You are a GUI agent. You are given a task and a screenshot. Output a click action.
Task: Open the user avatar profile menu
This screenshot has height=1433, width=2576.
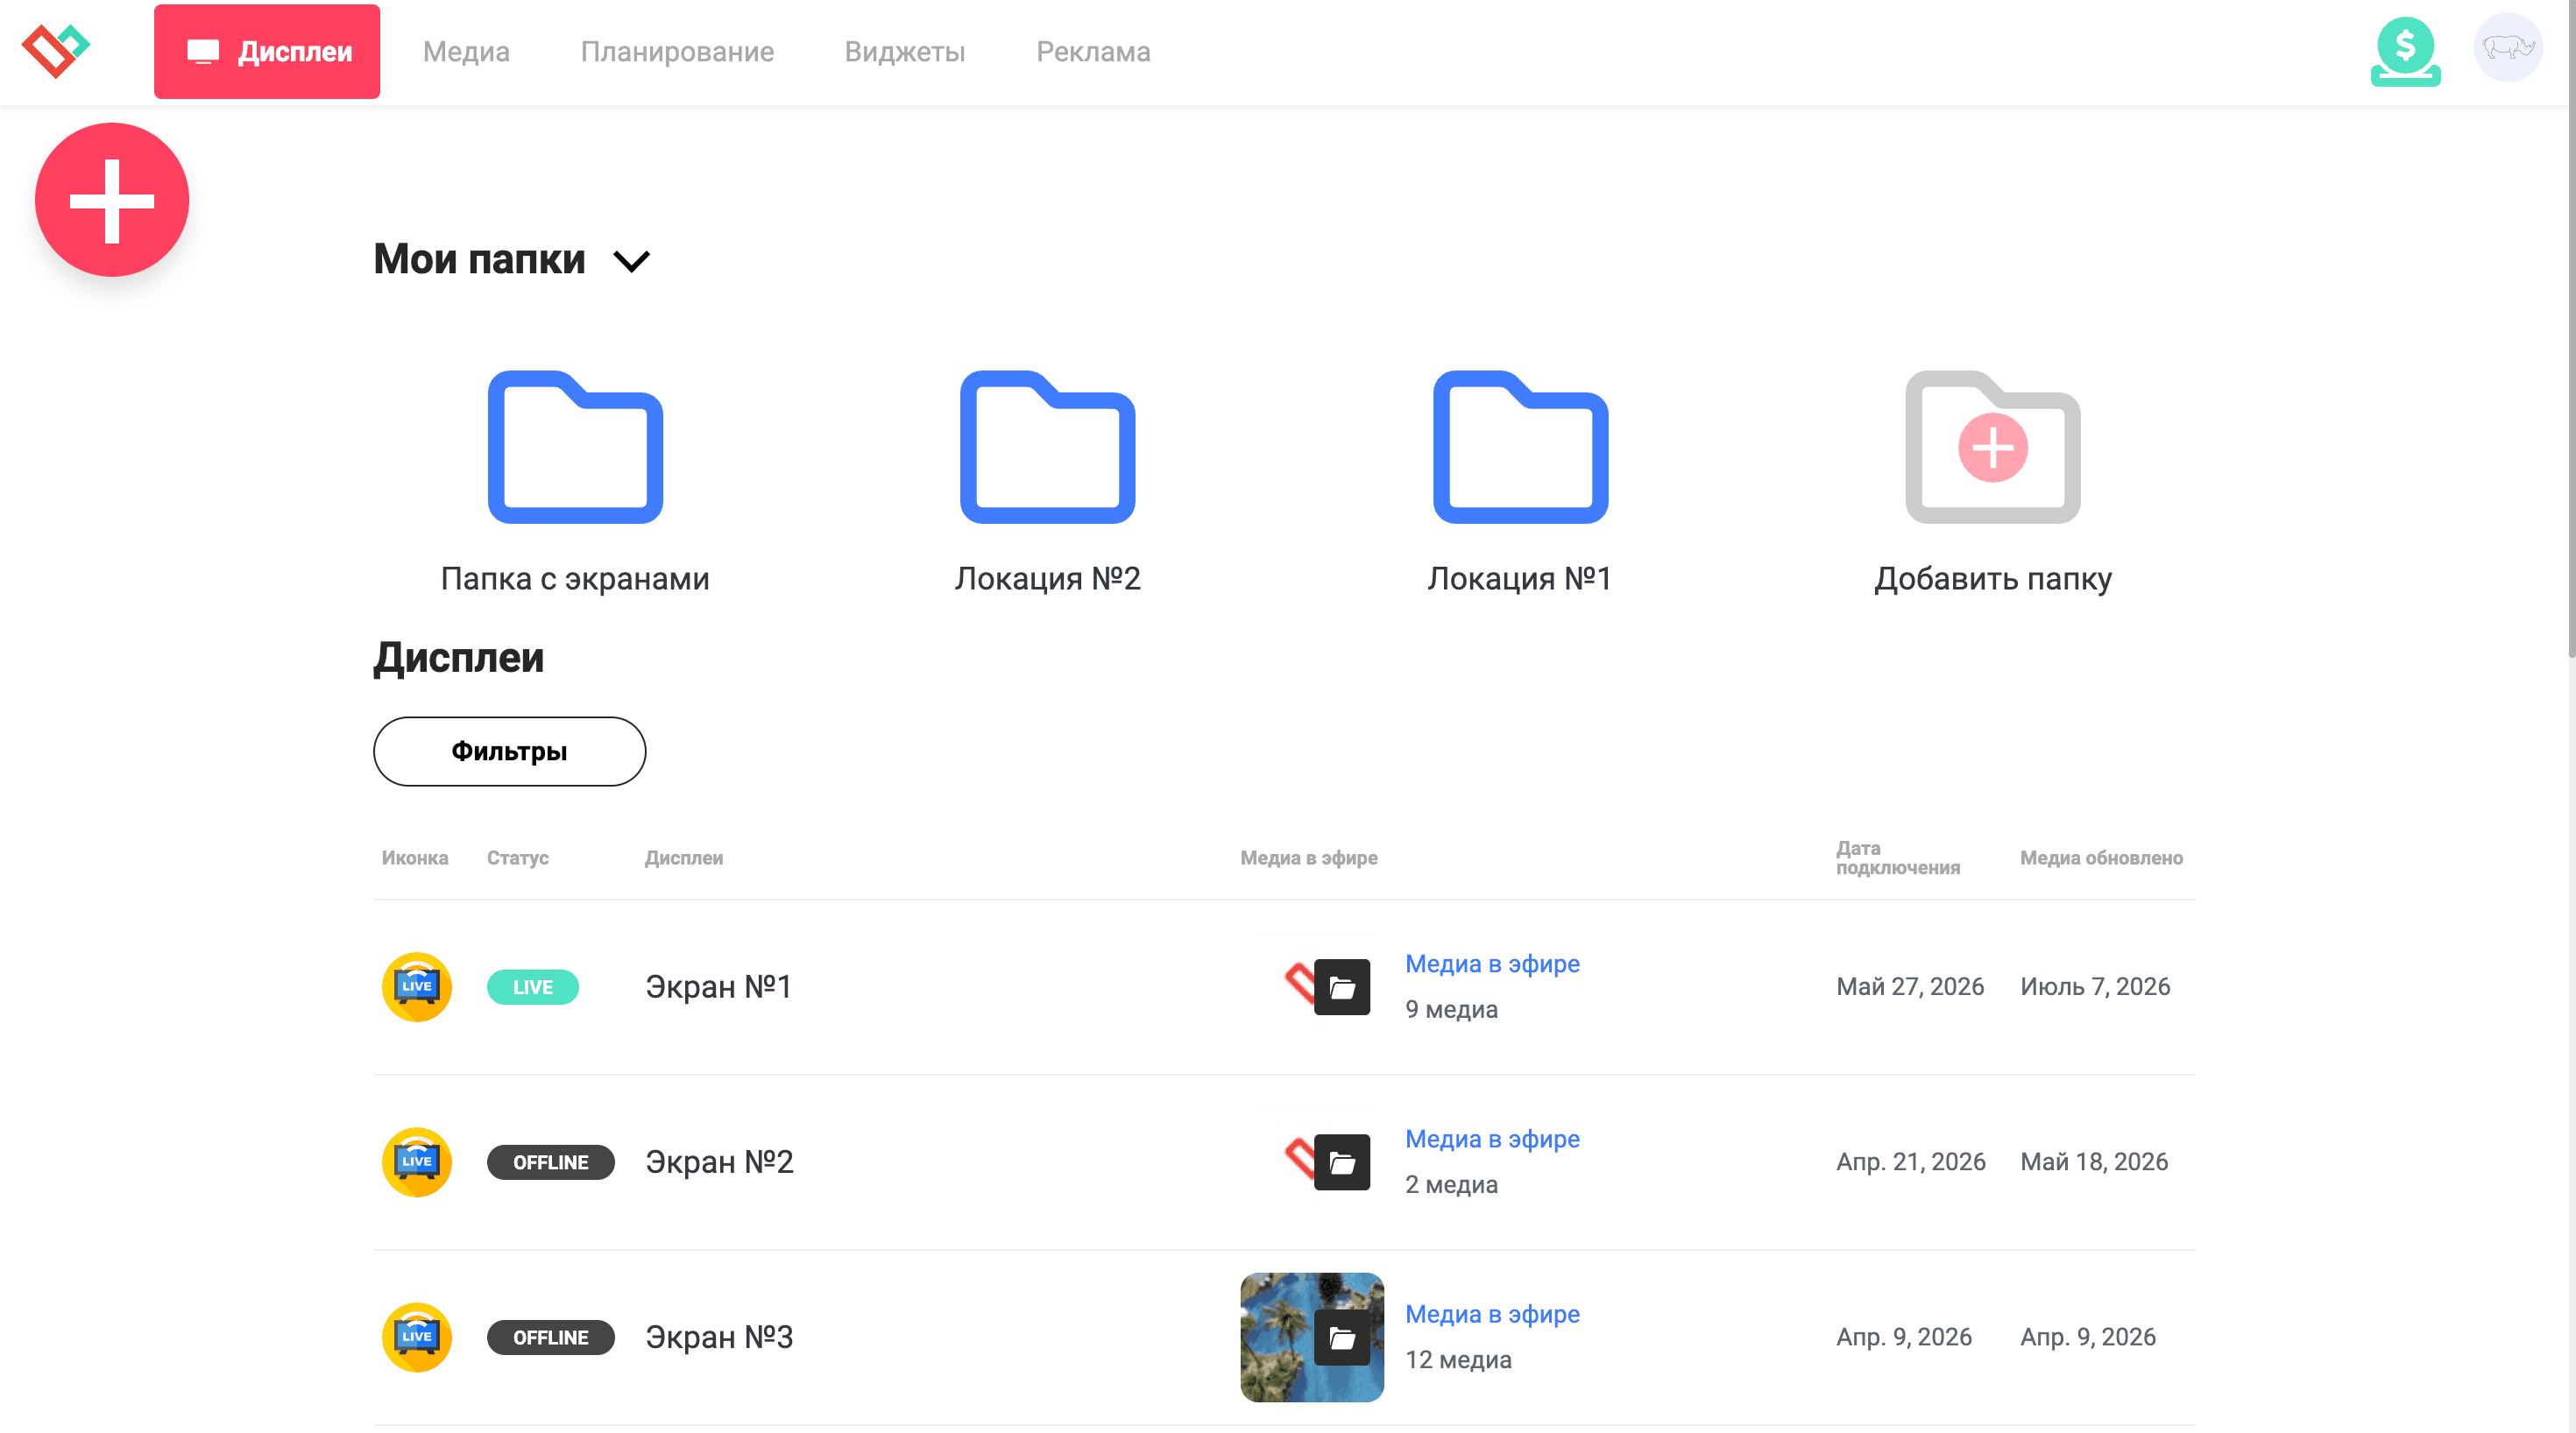tap(2508, 47)
